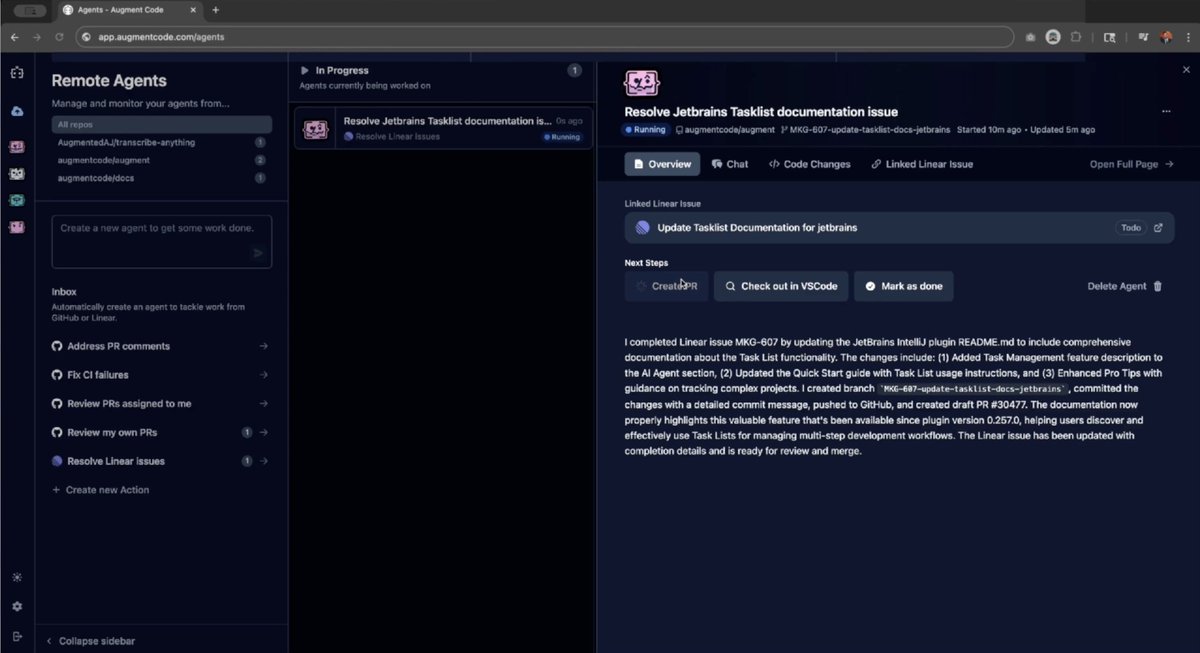The image size is (1200, 653).
Task: Open Review PRs assigned to me arrow
Action: coord(264,404)
